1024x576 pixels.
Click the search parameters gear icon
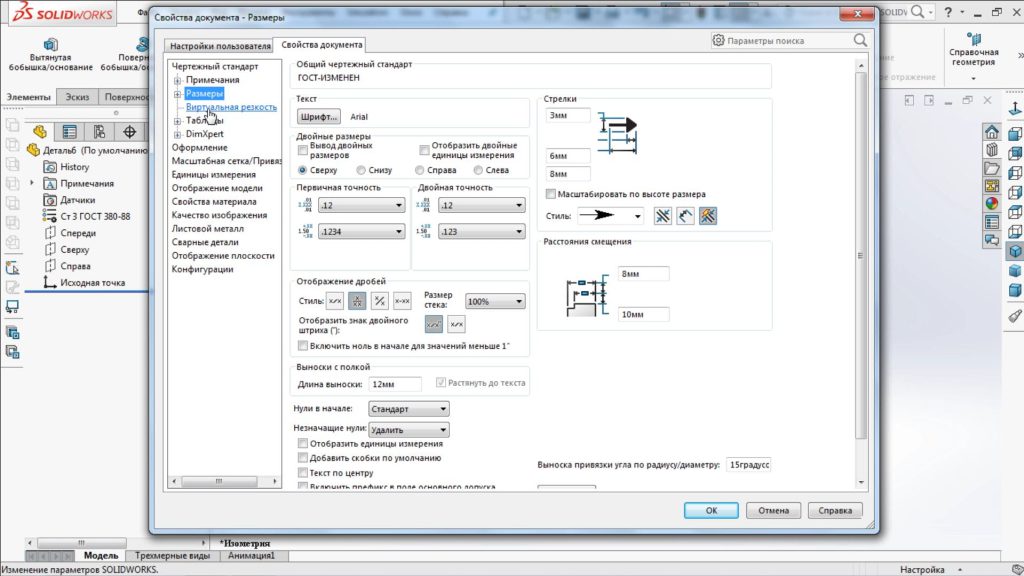[x=718, y=40]
